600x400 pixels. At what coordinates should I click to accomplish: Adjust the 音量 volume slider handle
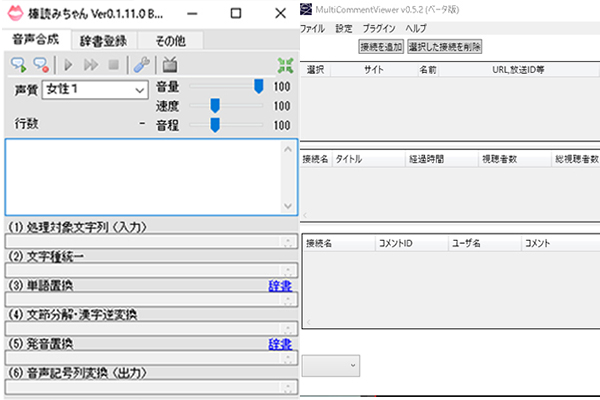click(259, 87)
